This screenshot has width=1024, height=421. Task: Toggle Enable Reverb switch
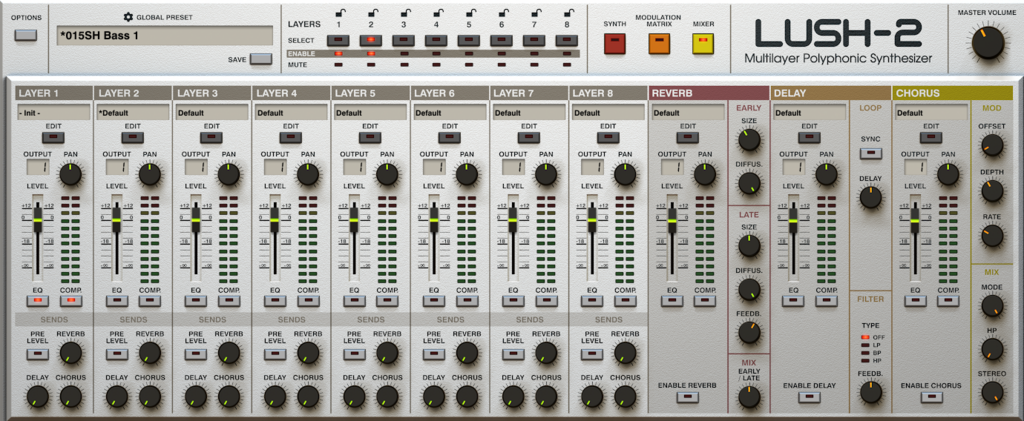[687, 397]
